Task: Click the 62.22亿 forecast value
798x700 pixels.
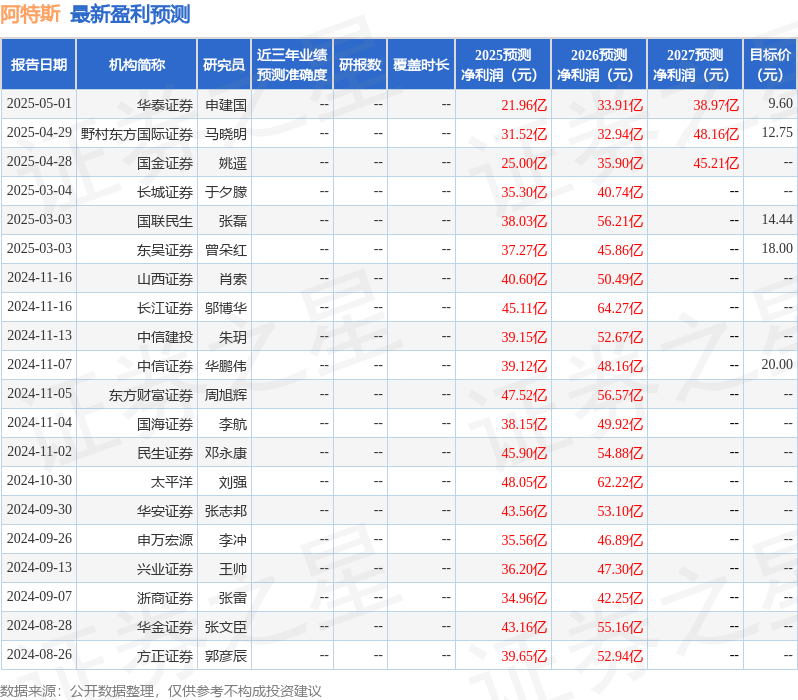Action: click(x=620, y=483)
